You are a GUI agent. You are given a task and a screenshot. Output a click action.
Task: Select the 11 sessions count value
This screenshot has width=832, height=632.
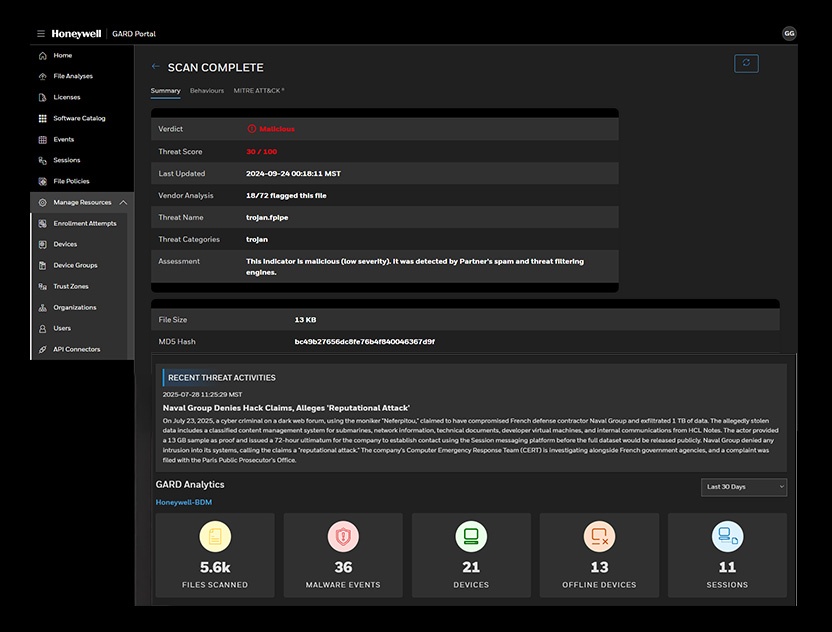pos(727,567)
